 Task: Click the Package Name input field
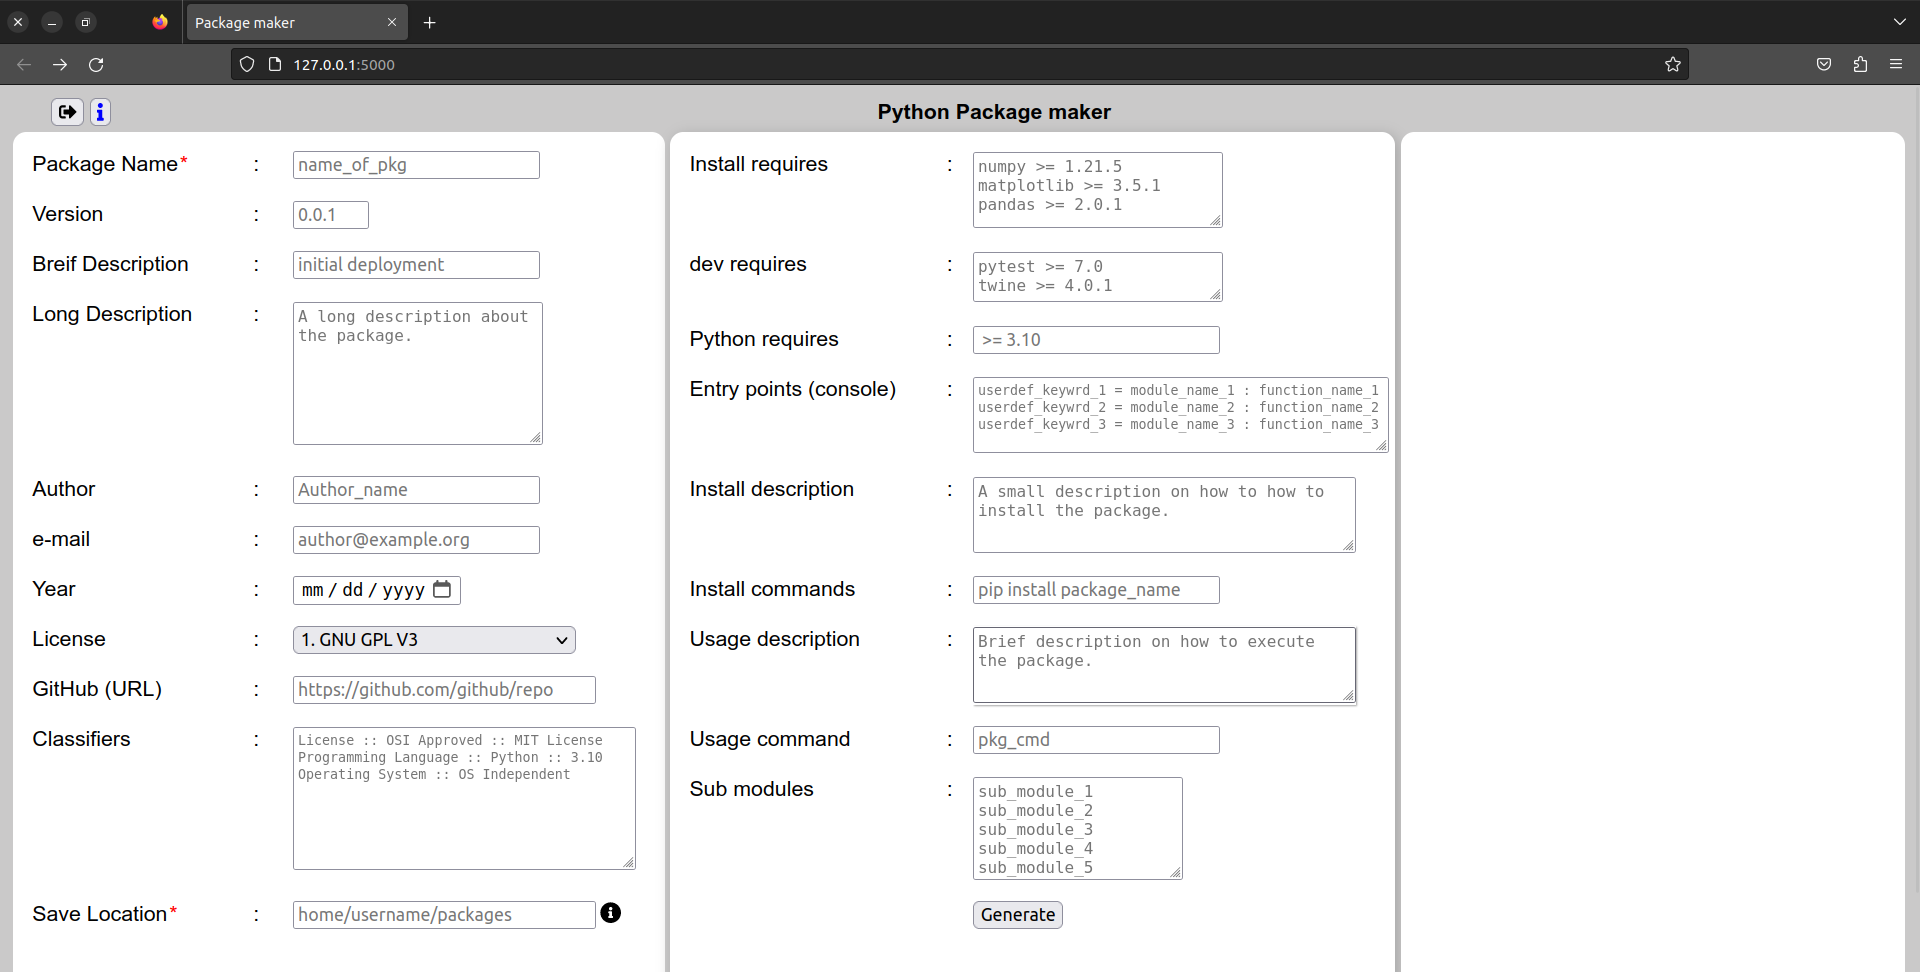[x=415, y=164]
